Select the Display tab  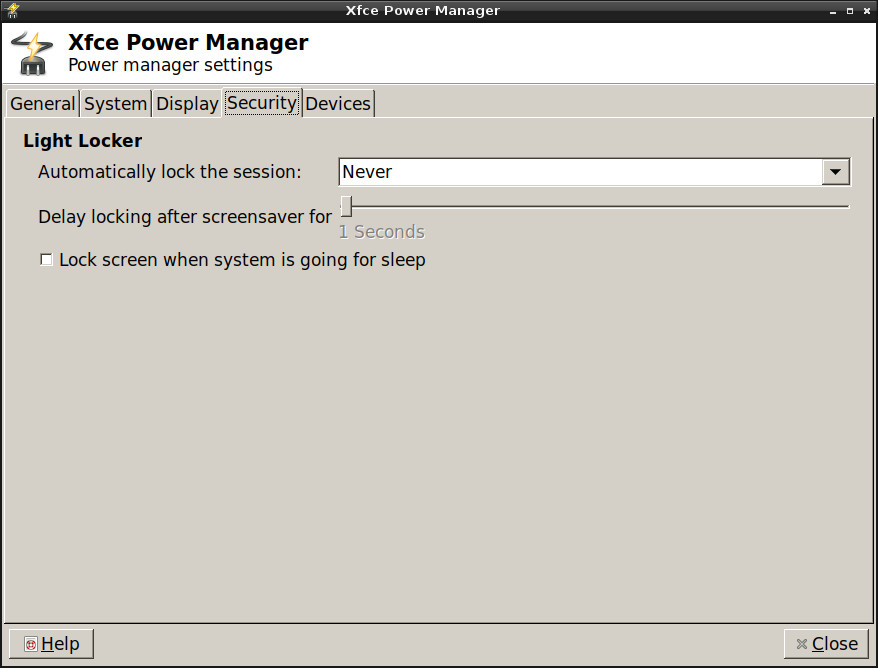click(x=187, y=104)
